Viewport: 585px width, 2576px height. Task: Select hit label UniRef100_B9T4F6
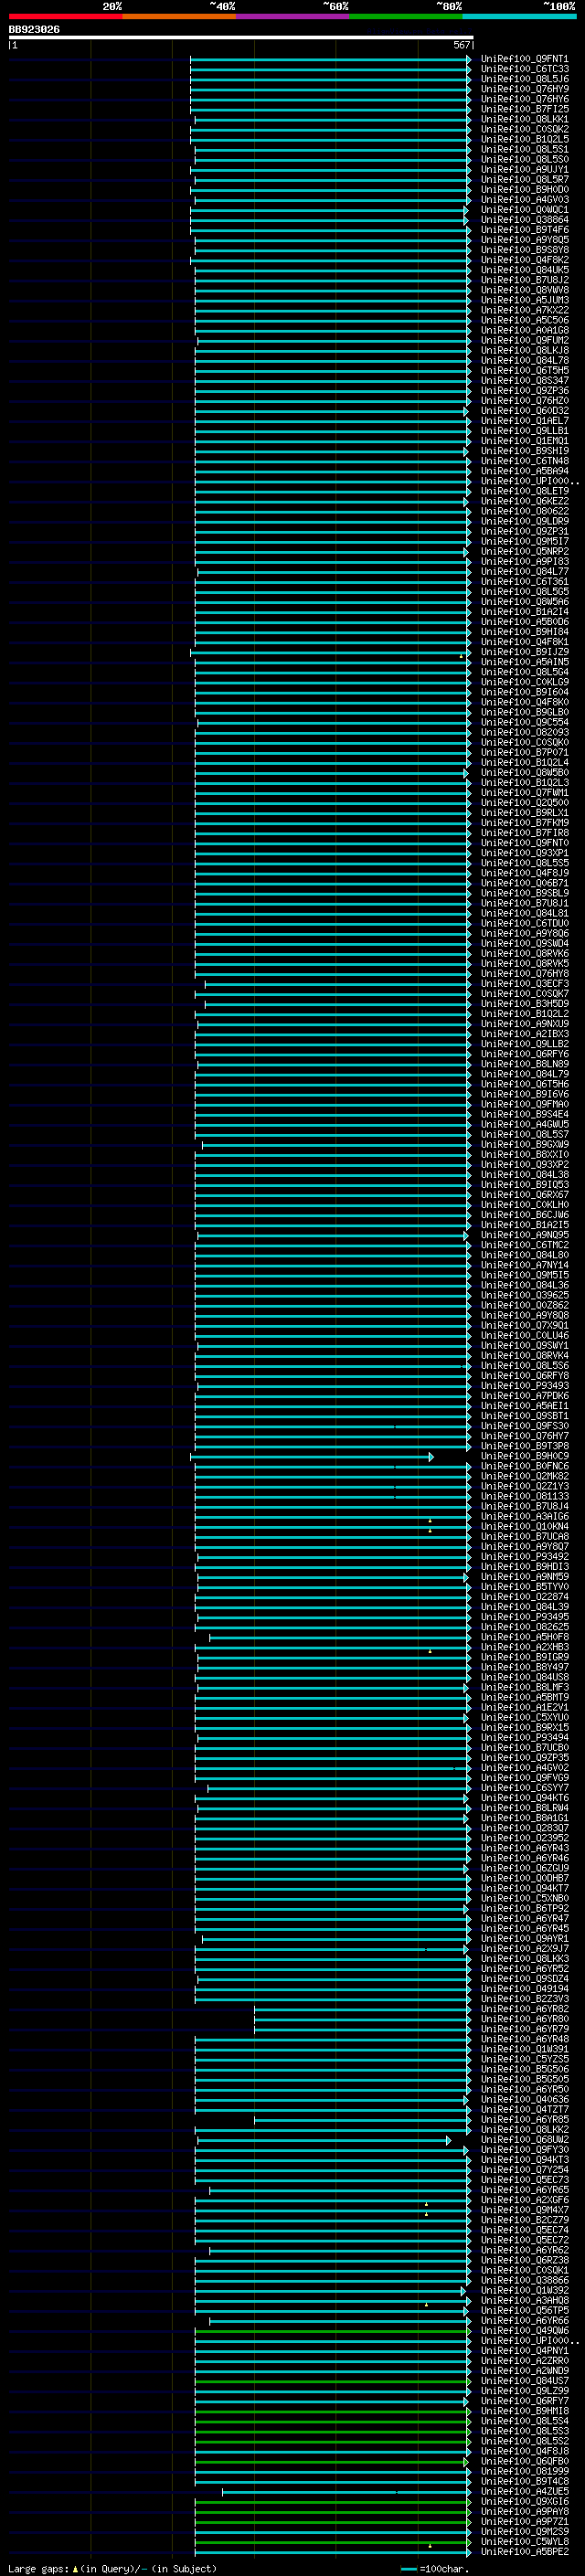click(x=524, y=230)
